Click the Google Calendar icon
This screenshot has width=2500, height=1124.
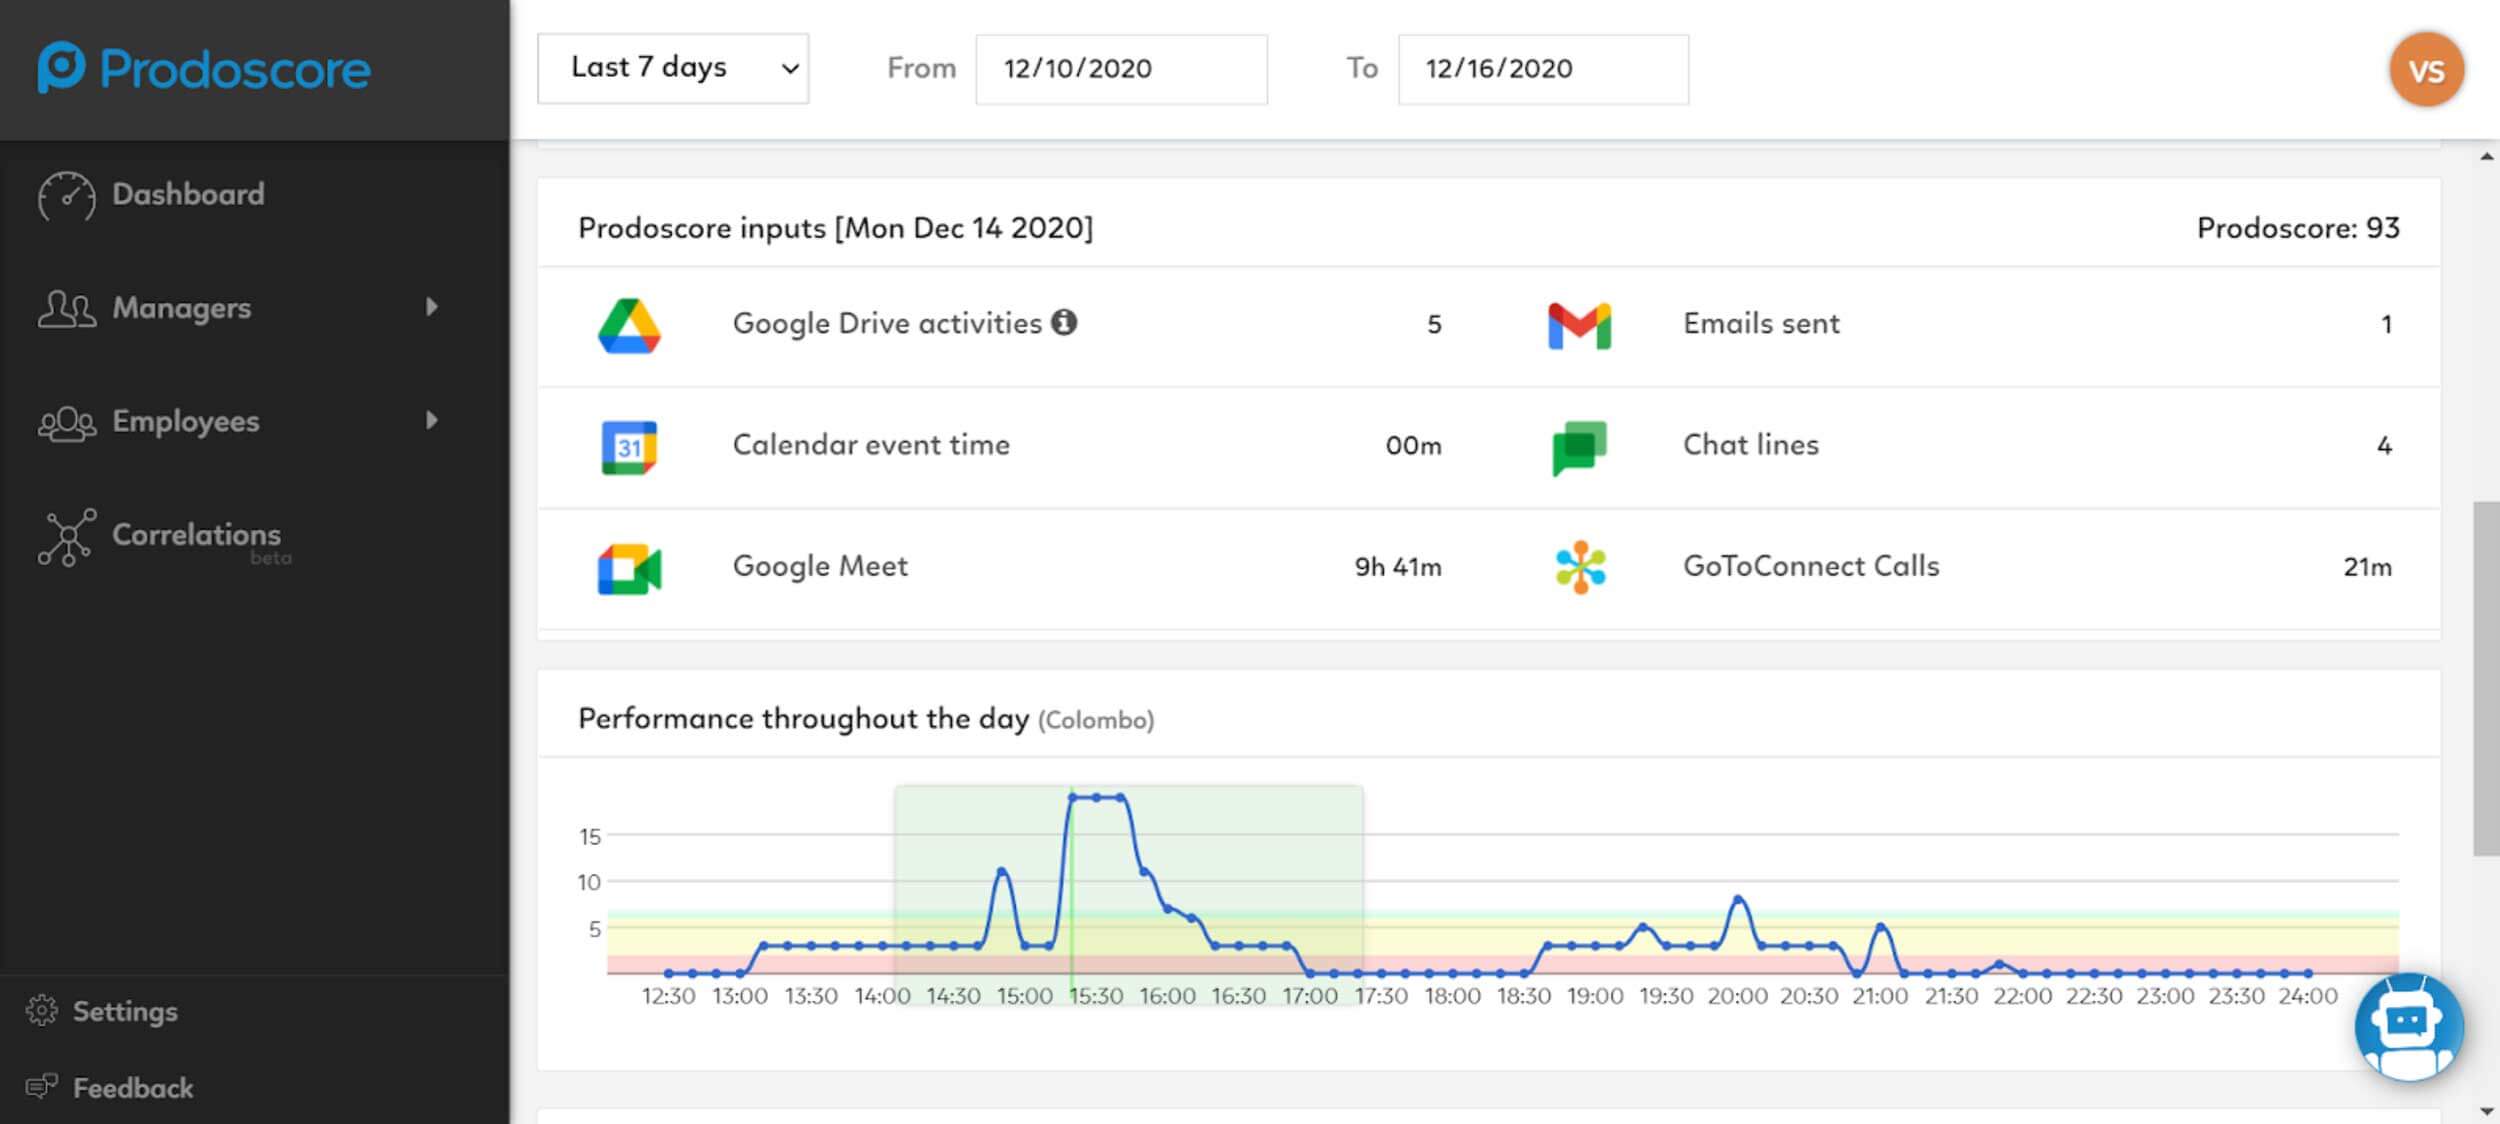(629, 447)
